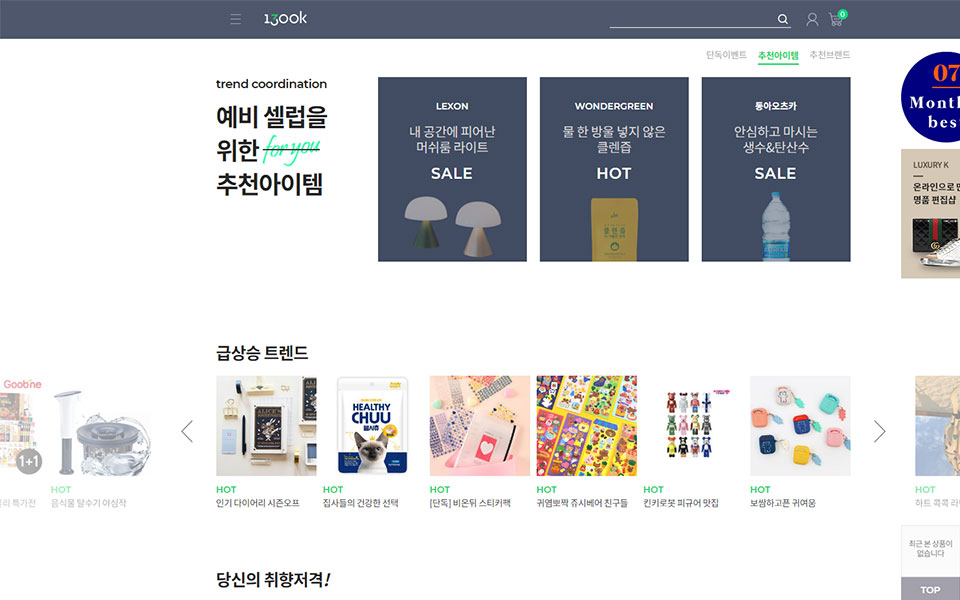The width and height of the screenshot is (960, 600).
Task: Click the 인기 다이어리 시즌오프 link
Action: 258,503
